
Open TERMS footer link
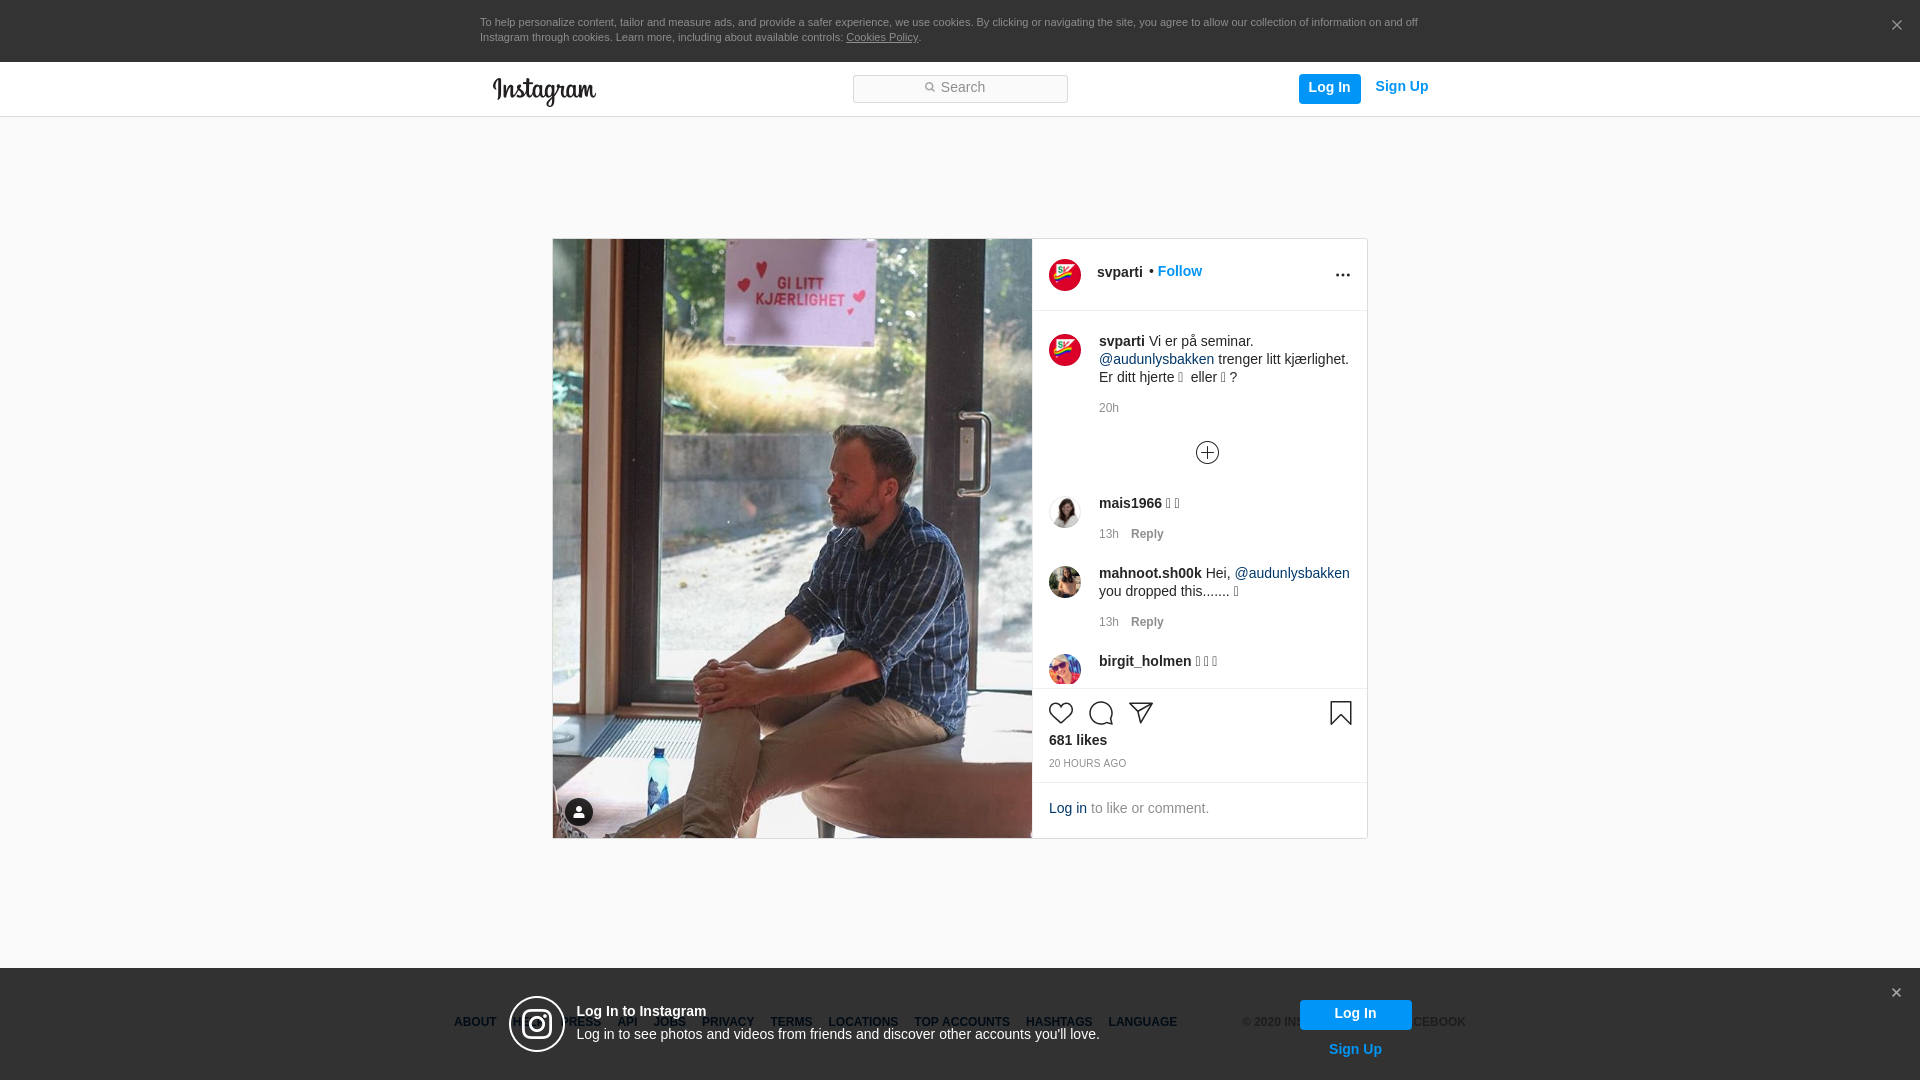pyautogui.click(x=791, y=1022)
